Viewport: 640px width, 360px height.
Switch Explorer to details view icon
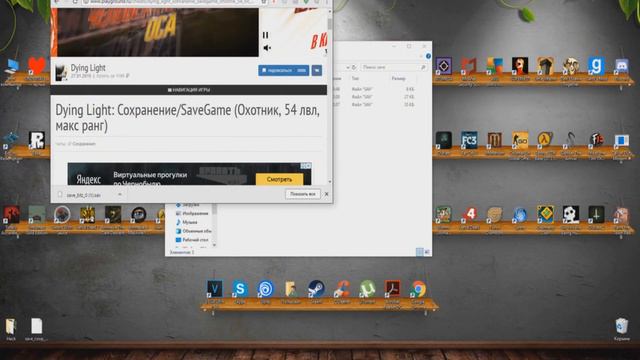pyautogui.click(x=419, y=252)
